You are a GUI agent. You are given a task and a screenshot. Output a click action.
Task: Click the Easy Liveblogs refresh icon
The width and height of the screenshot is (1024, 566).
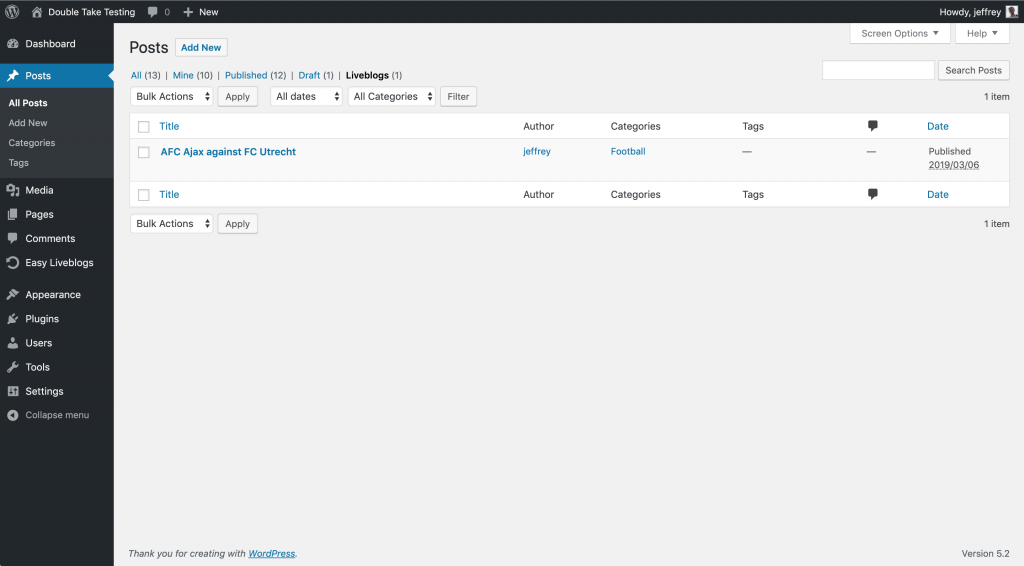click(12, 262)
